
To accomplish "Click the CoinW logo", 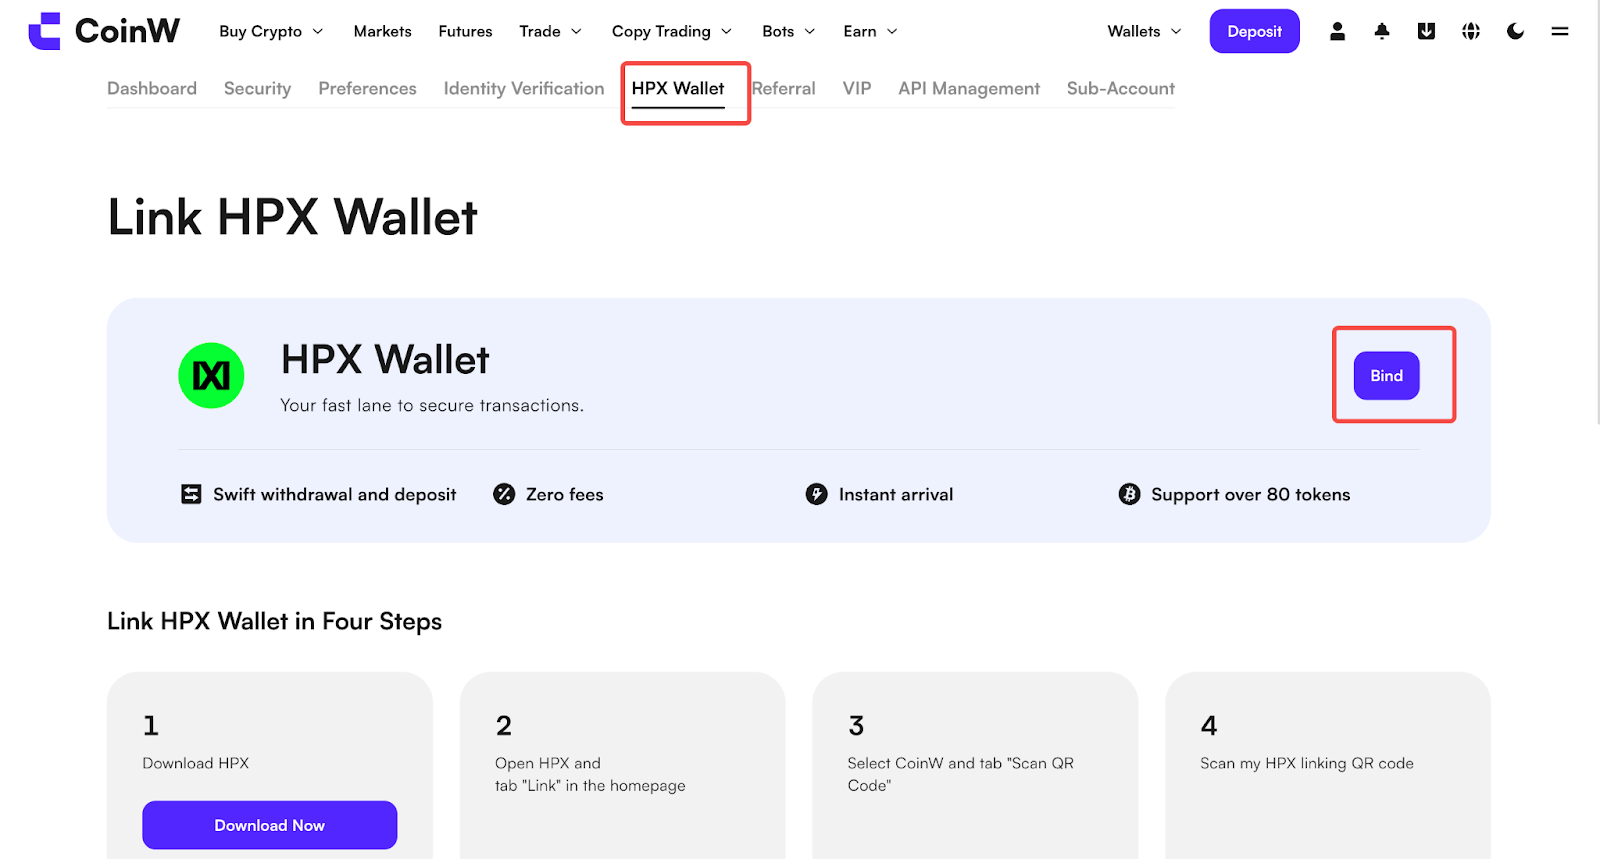I will pos(104,31).
